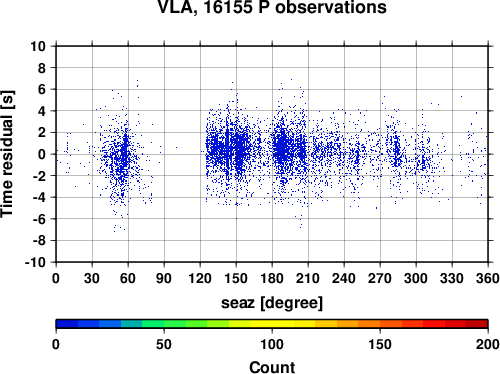
Task: Click the seaz [degree] axis label
Action: [272, 303]
